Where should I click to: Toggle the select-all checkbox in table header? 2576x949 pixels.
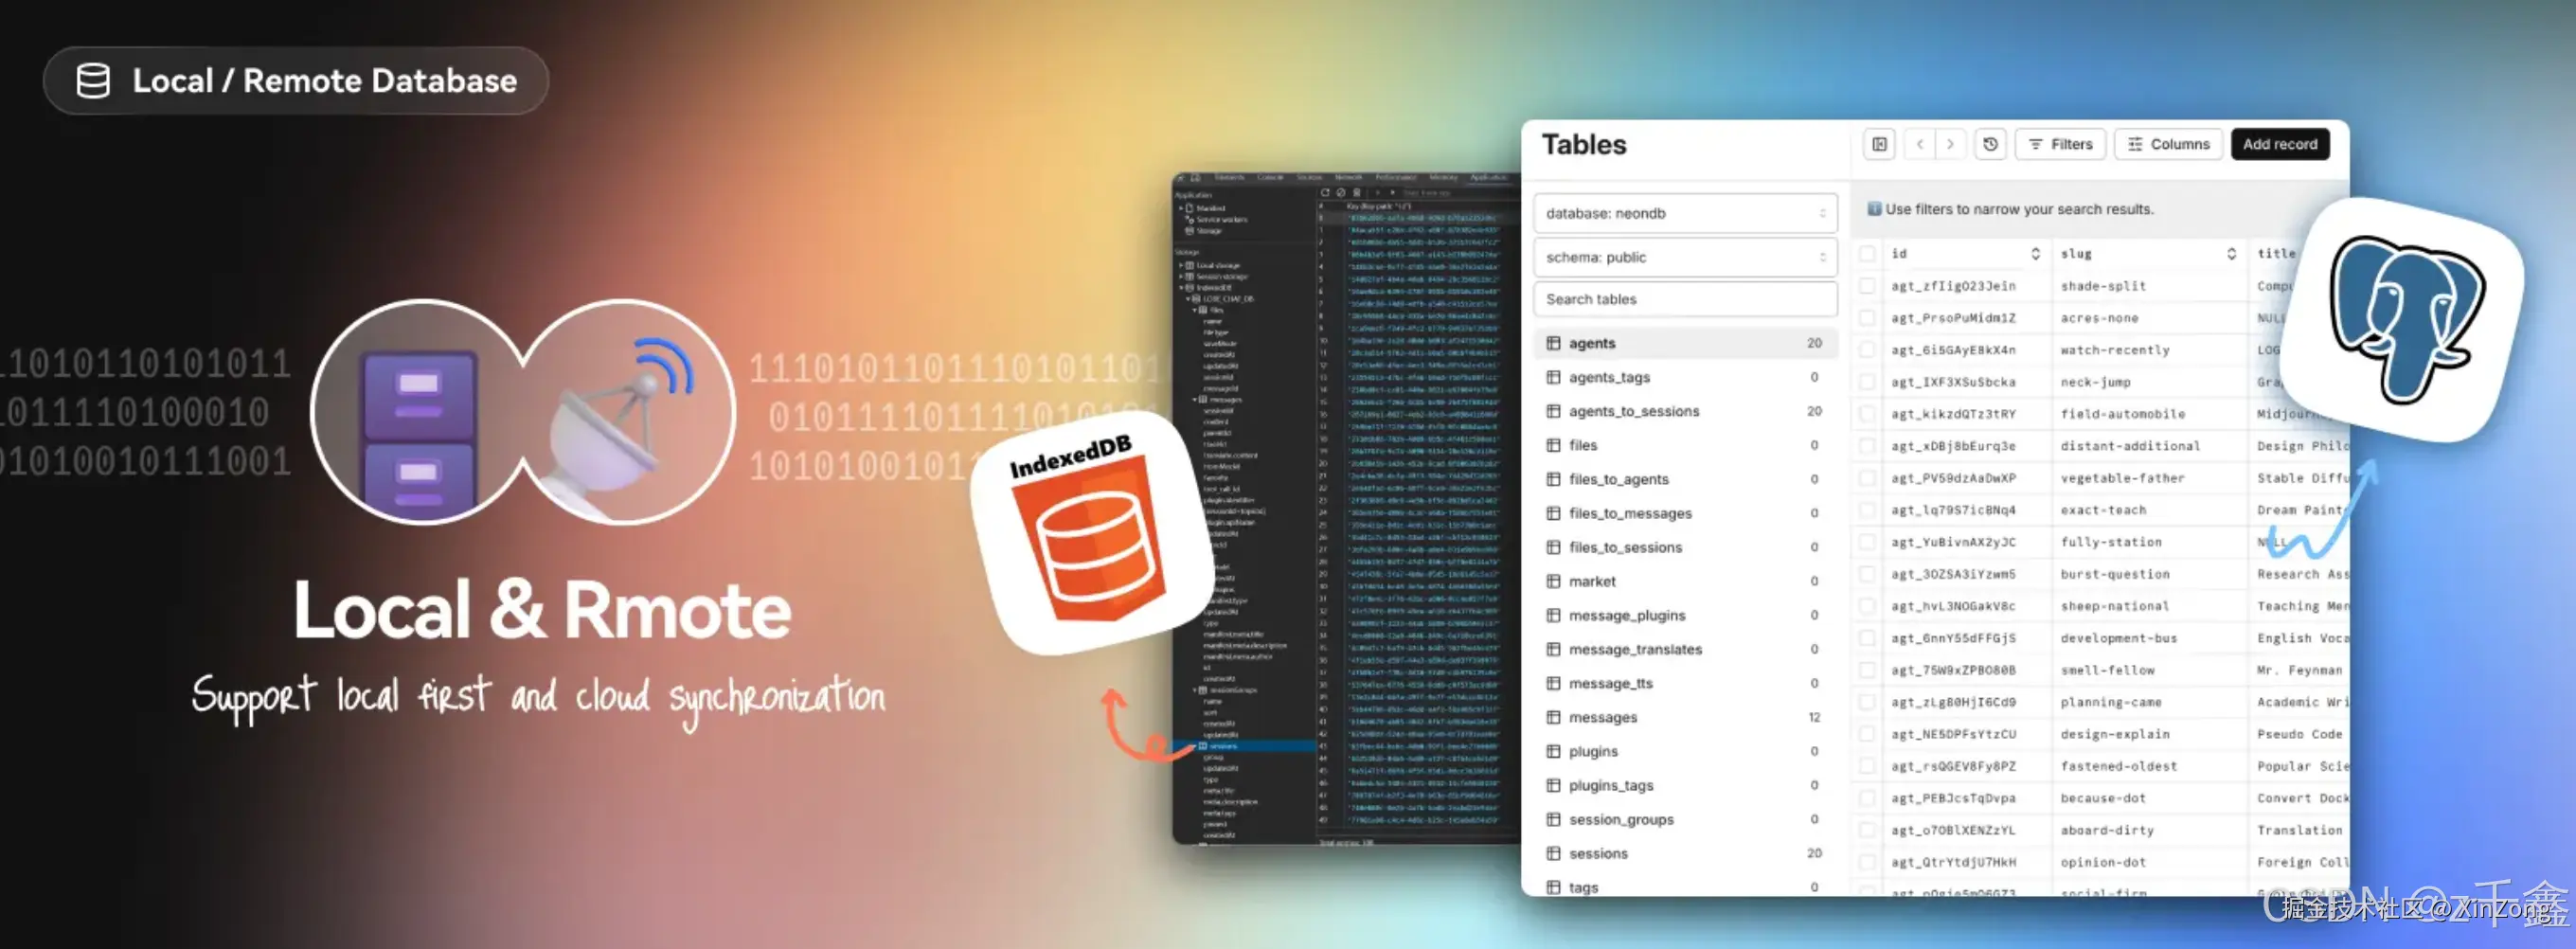coord(1866,254)
